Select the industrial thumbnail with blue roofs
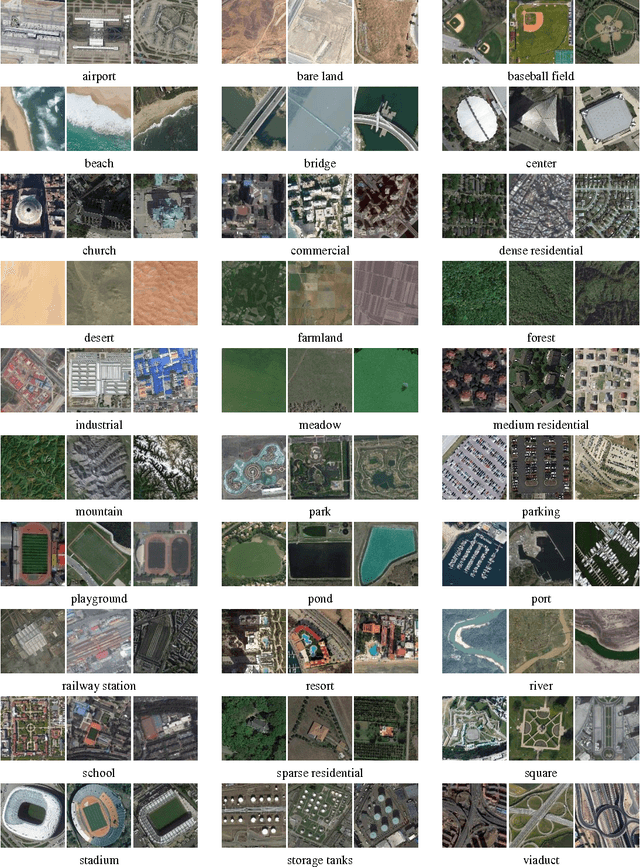This screenshot has width=640, height=867. pos(165,380)
